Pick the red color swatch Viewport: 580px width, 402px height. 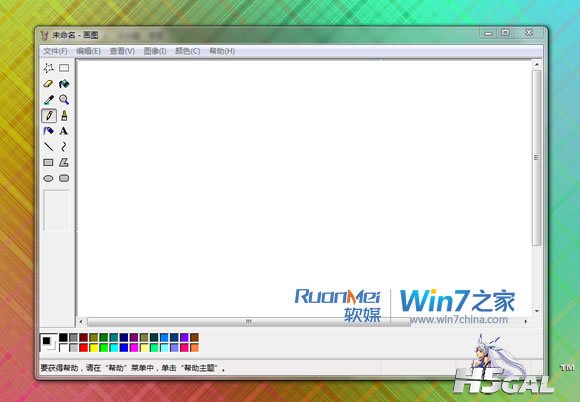coord(84,348)
